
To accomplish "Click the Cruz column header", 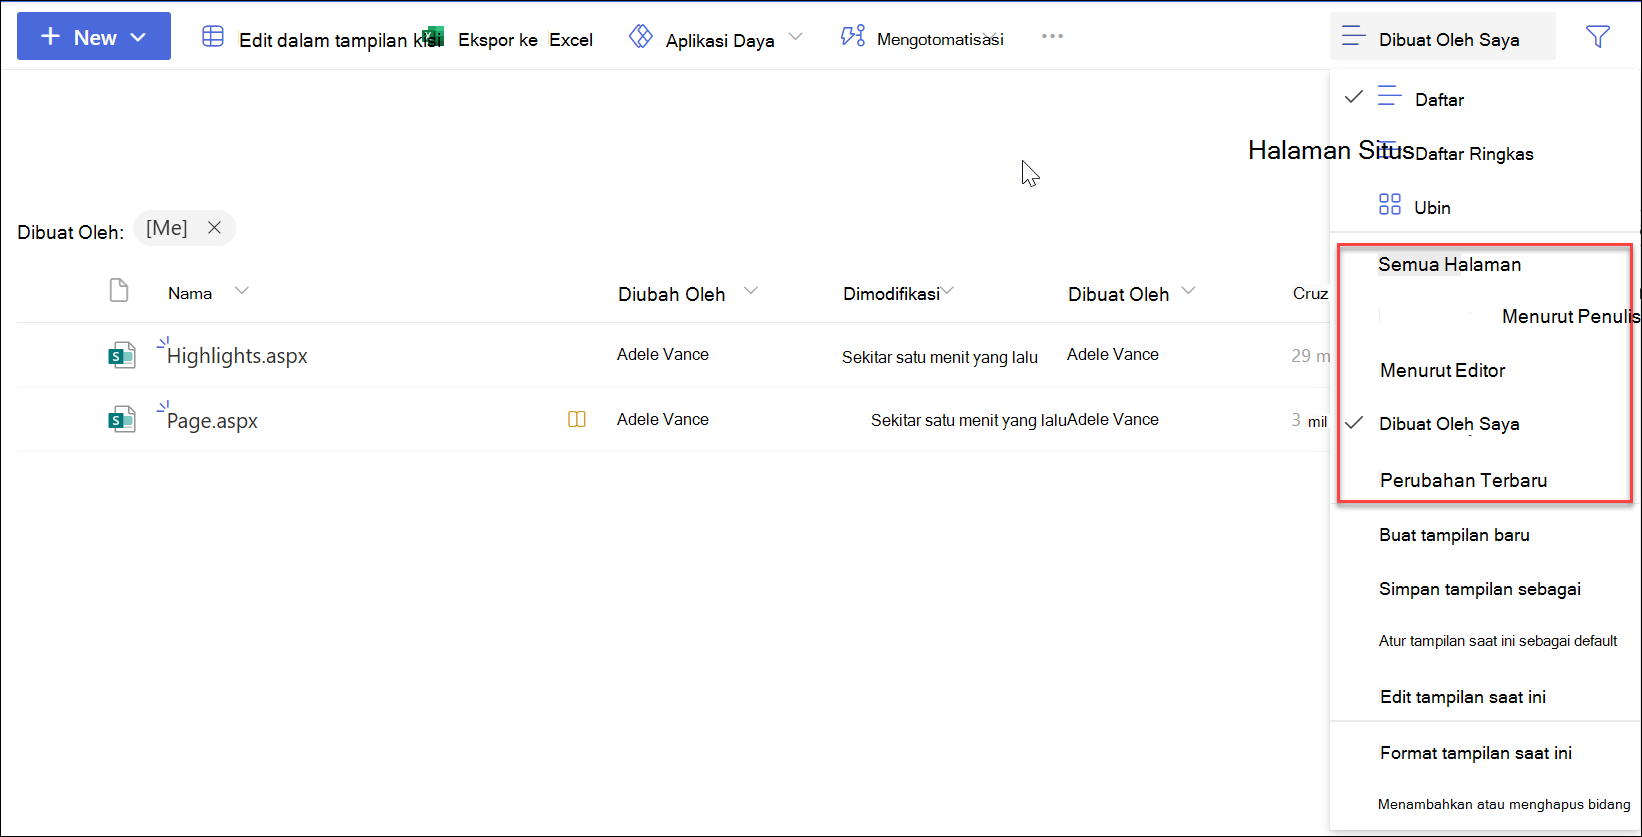I will (x=1310, y=293).
